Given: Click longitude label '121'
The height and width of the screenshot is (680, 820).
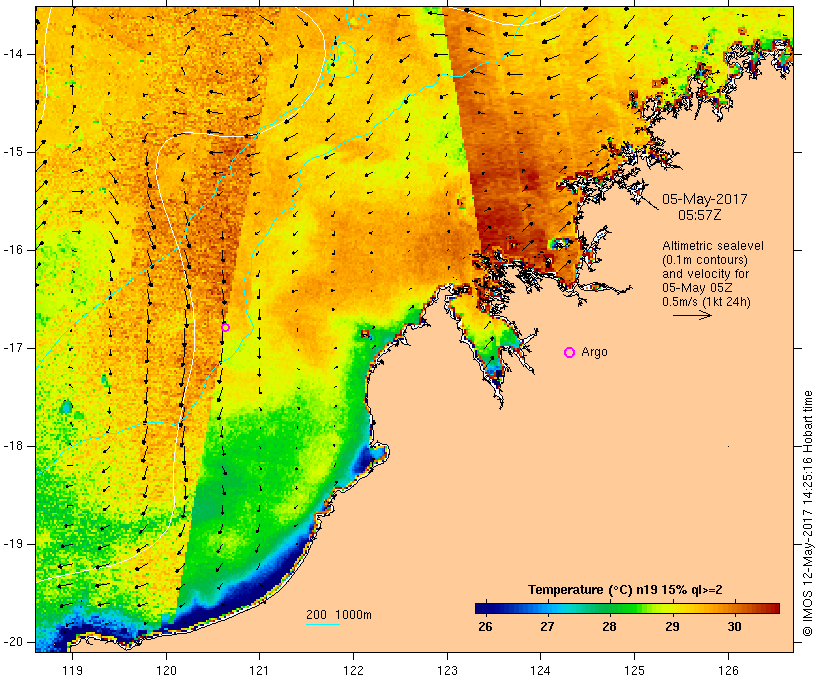Looking at the screenshot, I should pos(259,671).
